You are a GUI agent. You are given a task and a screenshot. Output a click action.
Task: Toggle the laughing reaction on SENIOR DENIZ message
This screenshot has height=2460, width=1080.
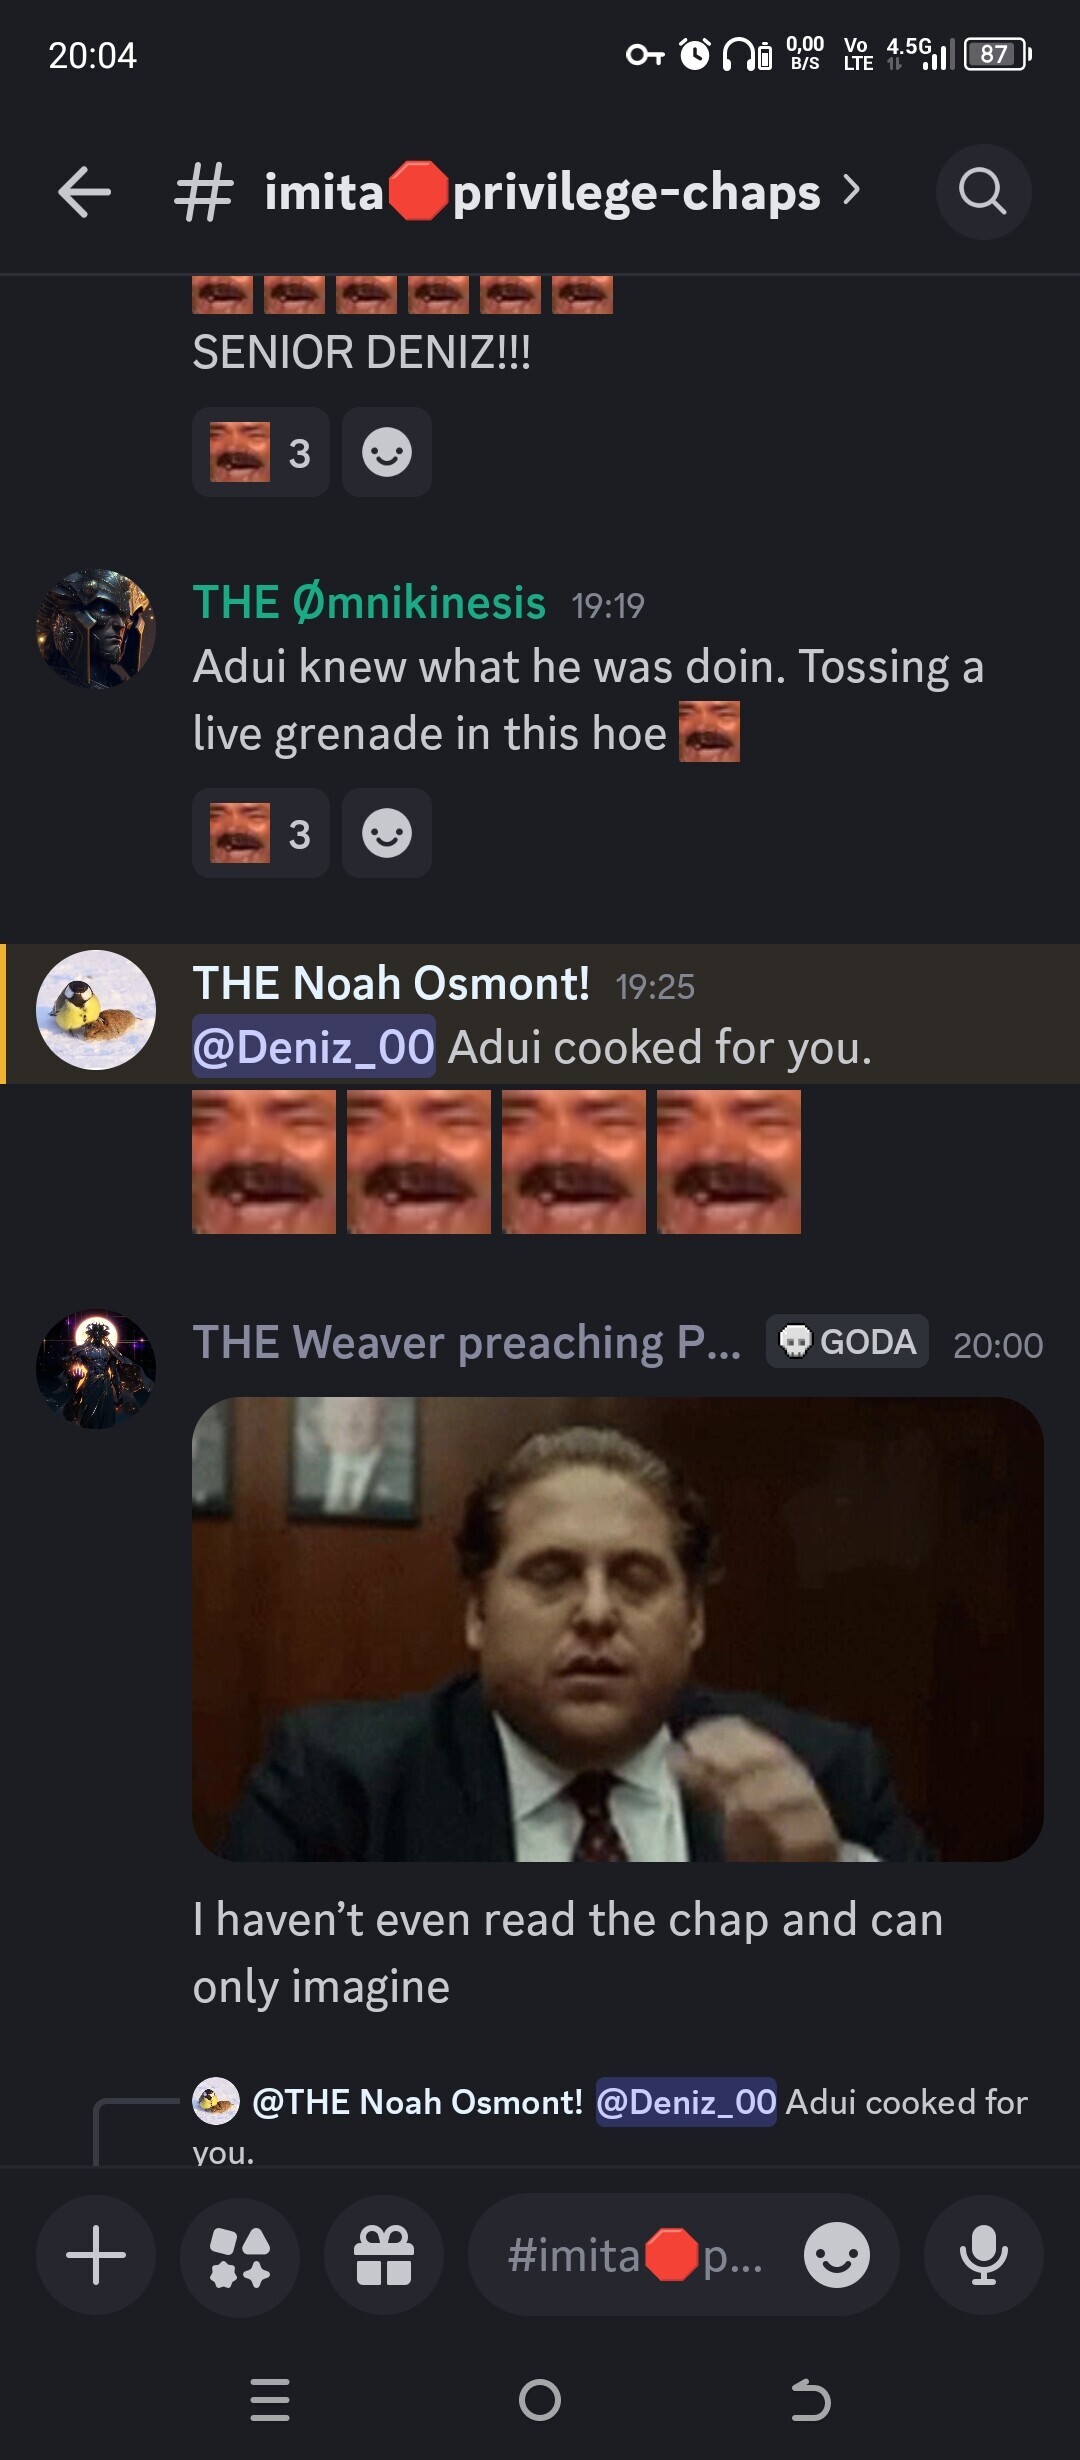click(261, 452)
